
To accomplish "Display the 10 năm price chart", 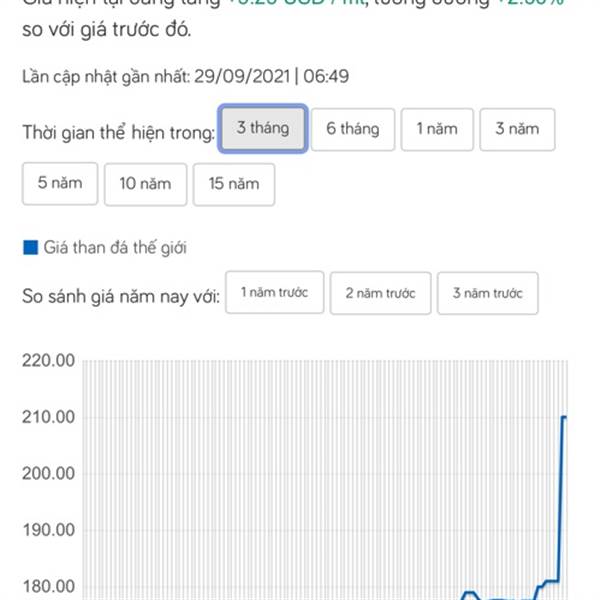I will click(x=145, y=184).
